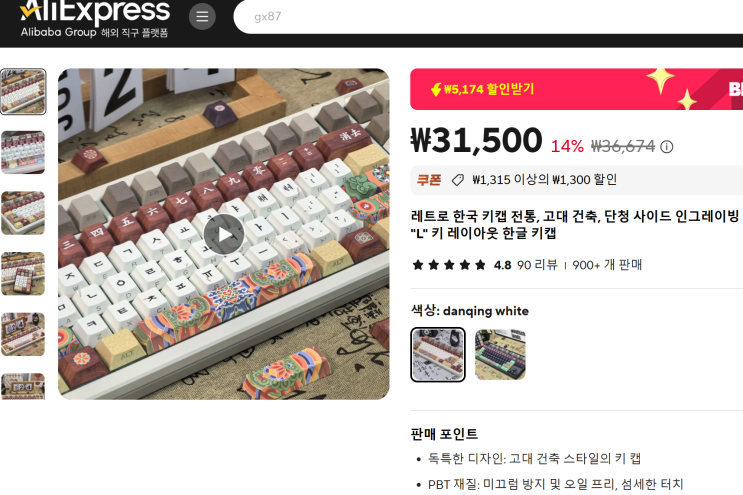This screenshot has width=743, height=495.
Task: Click the AliExpress logo
Action: (x=95, y=18)
